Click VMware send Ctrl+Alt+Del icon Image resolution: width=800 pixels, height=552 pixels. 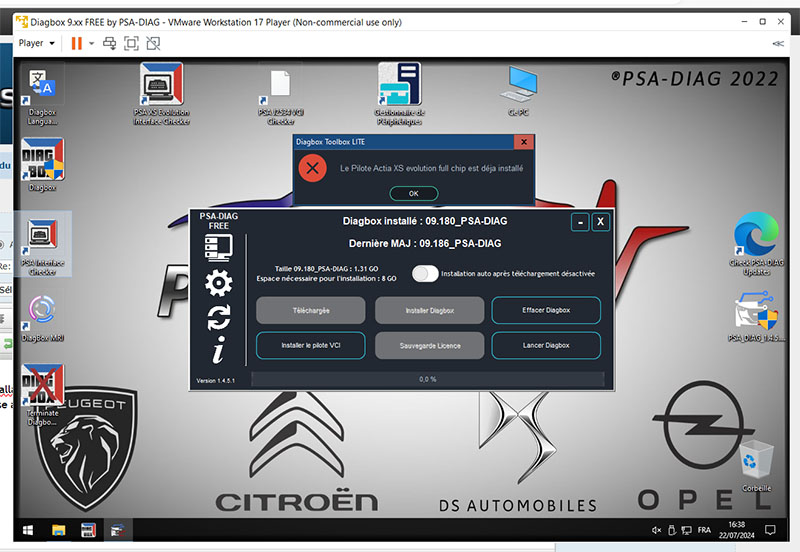pos(109,43)
